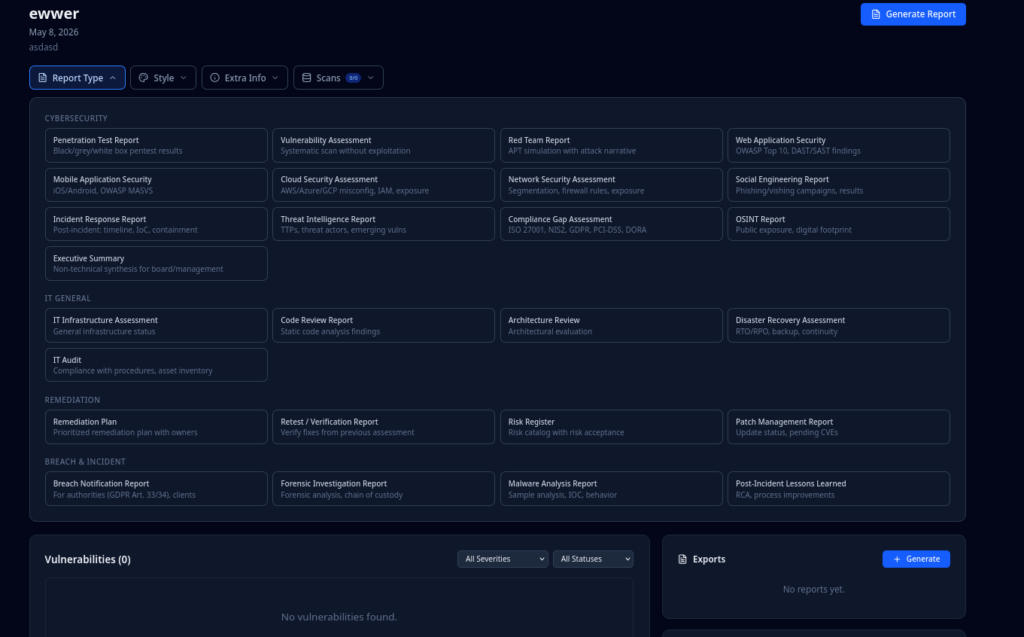Click the database icon on Scans
The image size is (1024, 637).
(x=306, y=78)
